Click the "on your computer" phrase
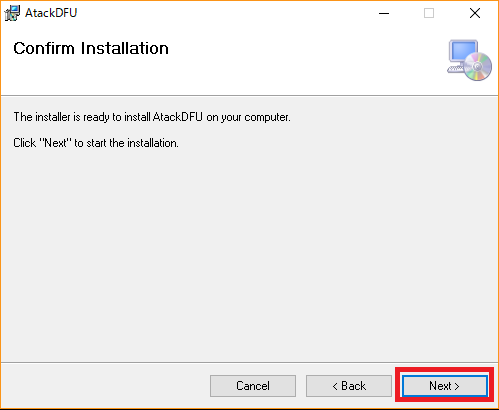This screenshot has height=410, width=499. click(x=248, y=118)
